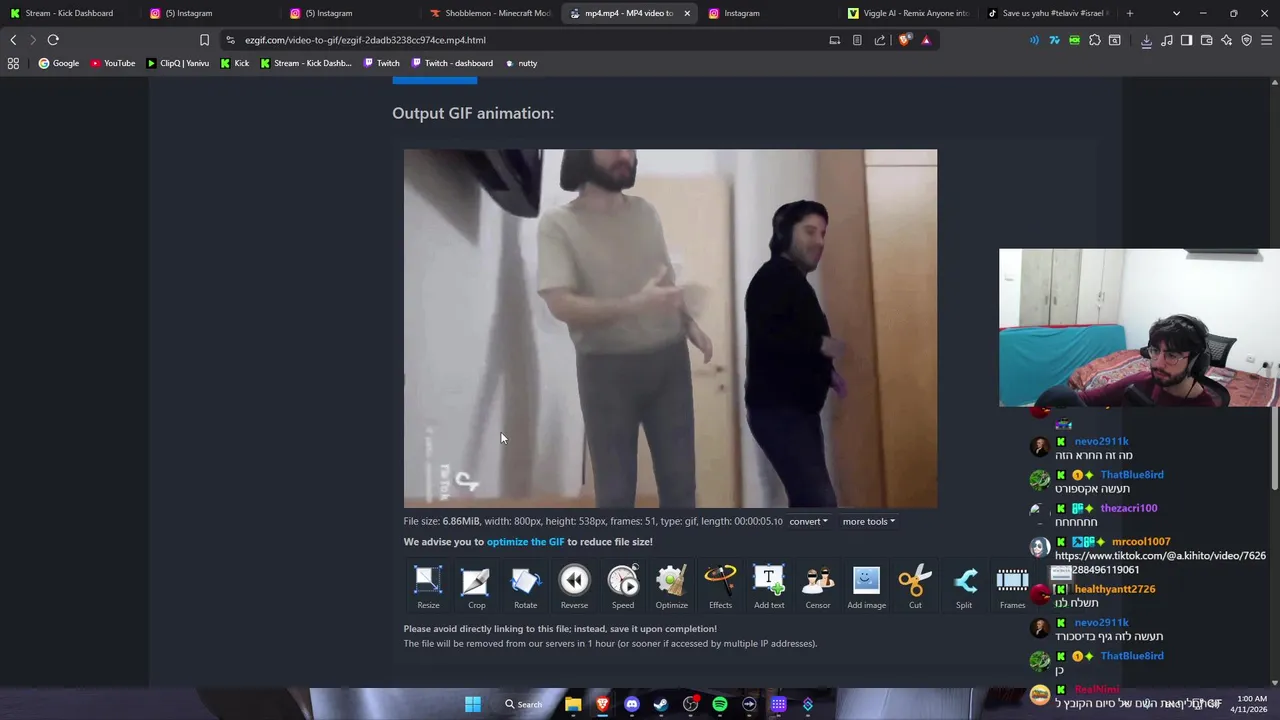Click chat username nevo2911k above 'מה זה החרא הזה'
The height and width of the screenshot is (720, 1280).
point(1101,441)
